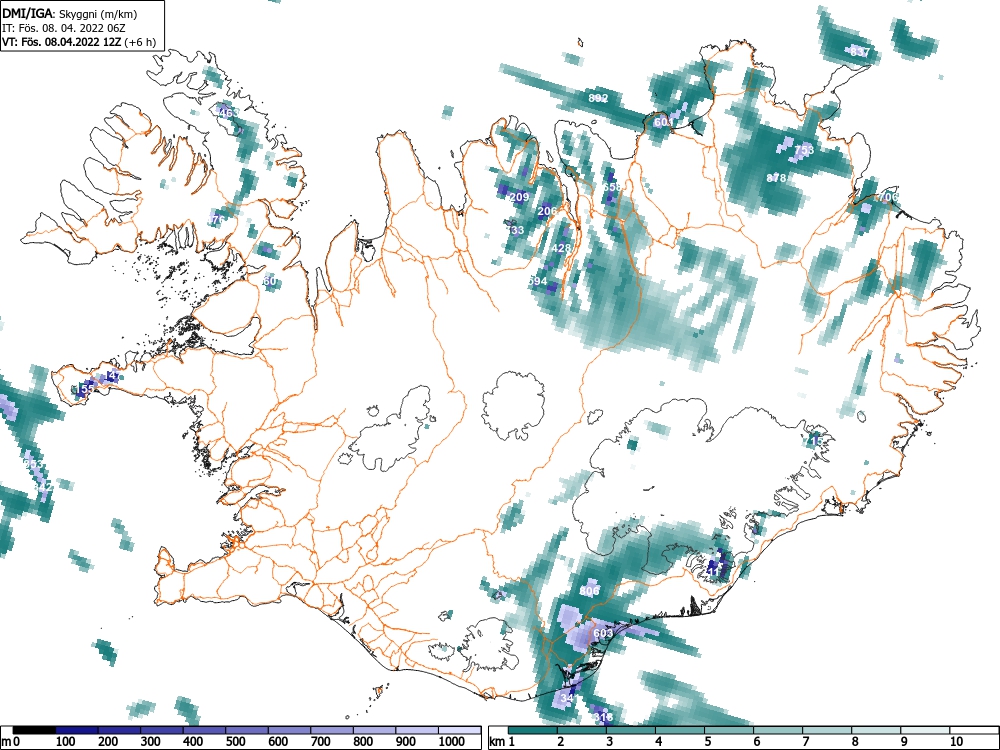This screenshot has width=1000, height=750.
Task: Select the 2–3 km teal legend swatch
Action: pyautogui.click(x=582, y=730)
